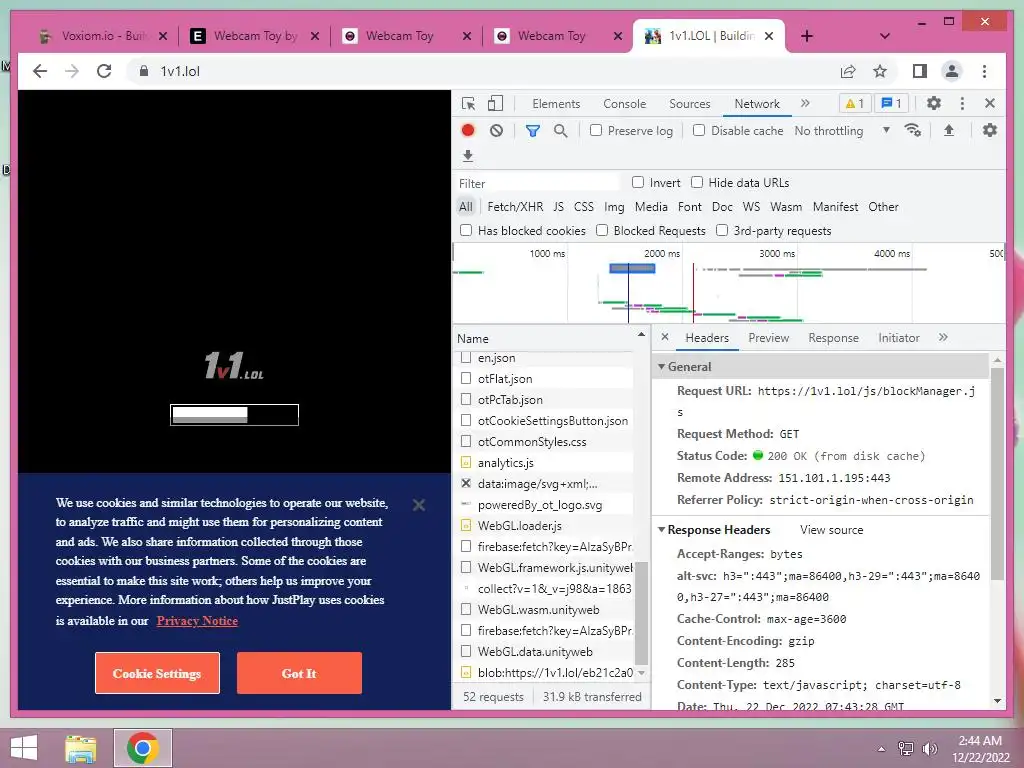Open a new browser tab
Viewport: 1024px width, 768px height.
807,36
